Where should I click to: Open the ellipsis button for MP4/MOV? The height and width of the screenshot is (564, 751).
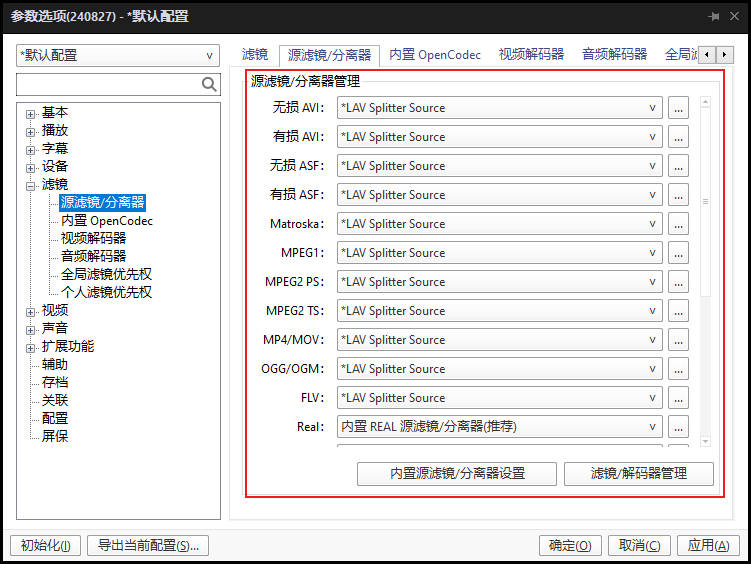coord(678,340)
